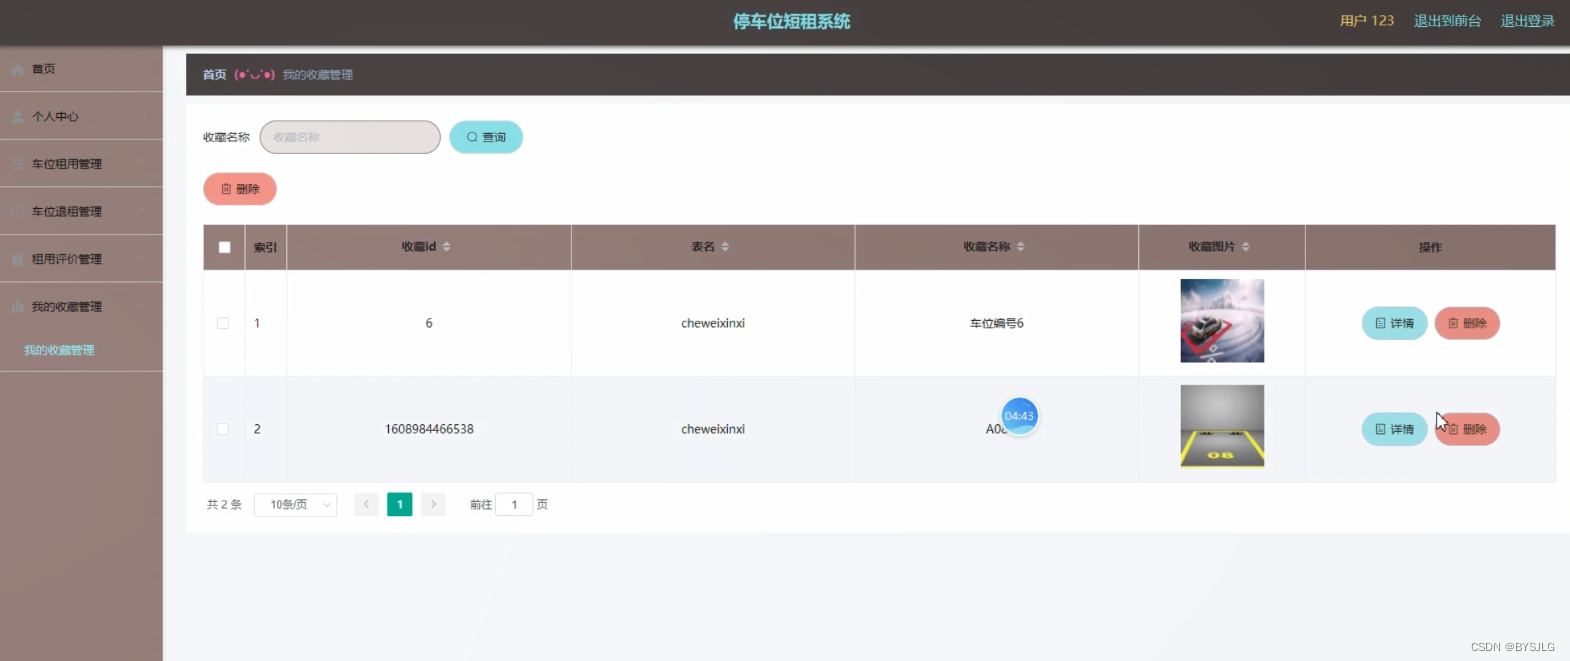The height and width of the screenshot is (661, 1570).
Task: Click the 删除 button above the table
Action: click(240, 189)
